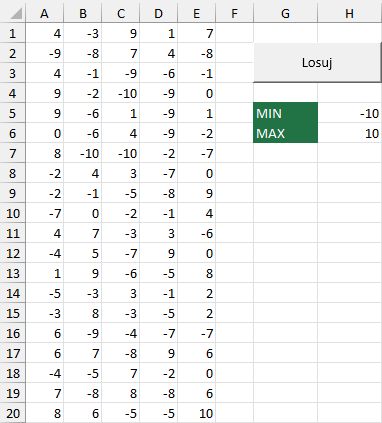Click the green MAX label cell
The height and width of the screenshot is (423, 382).
click(286, 133)
